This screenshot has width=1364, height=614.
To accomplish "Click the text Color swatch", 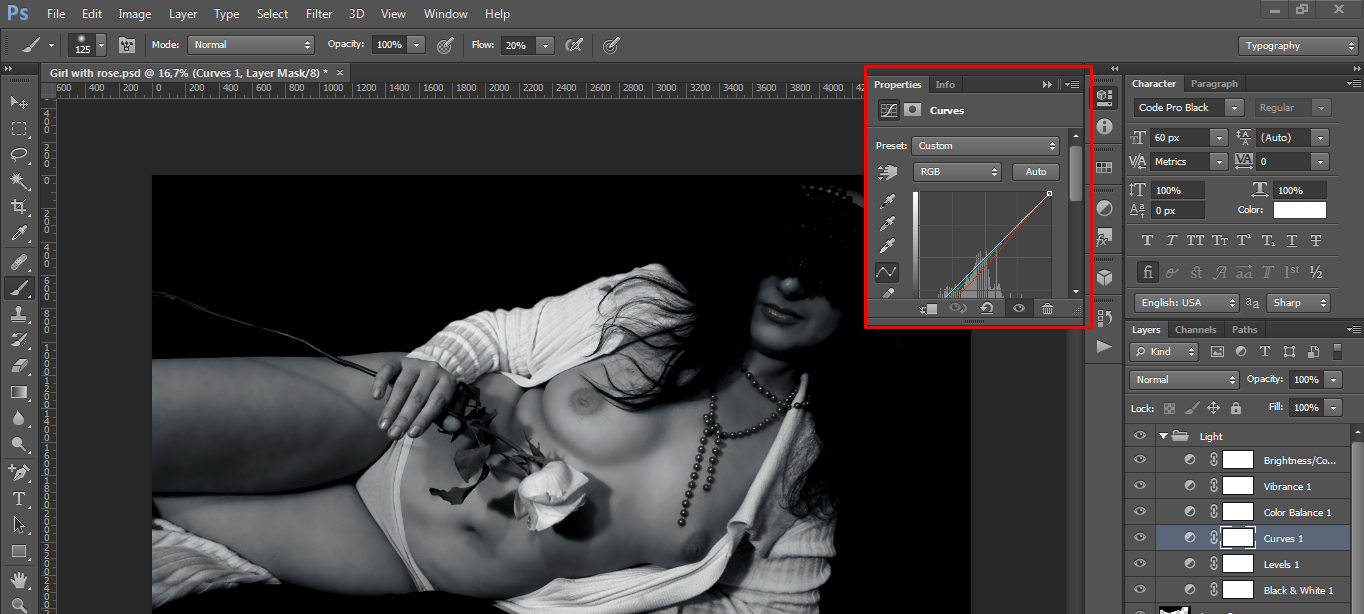I will click(1299, 210).
